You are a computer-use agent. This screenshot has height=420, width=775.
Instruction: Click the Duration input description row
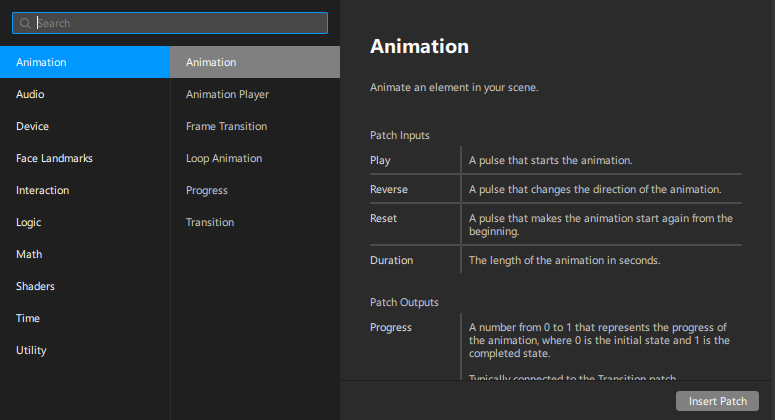point(555,260)
